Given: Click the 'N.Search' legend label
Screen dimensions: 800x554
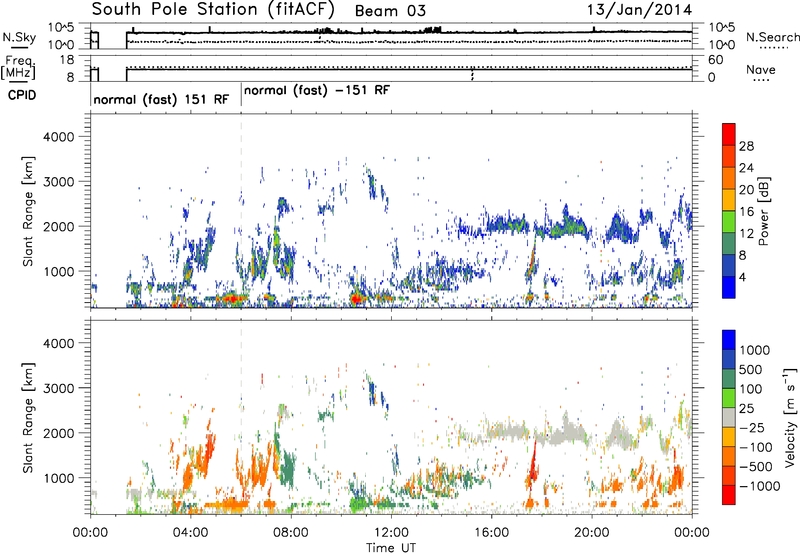Looking at the screenshot, I should (x=772, y=37).
